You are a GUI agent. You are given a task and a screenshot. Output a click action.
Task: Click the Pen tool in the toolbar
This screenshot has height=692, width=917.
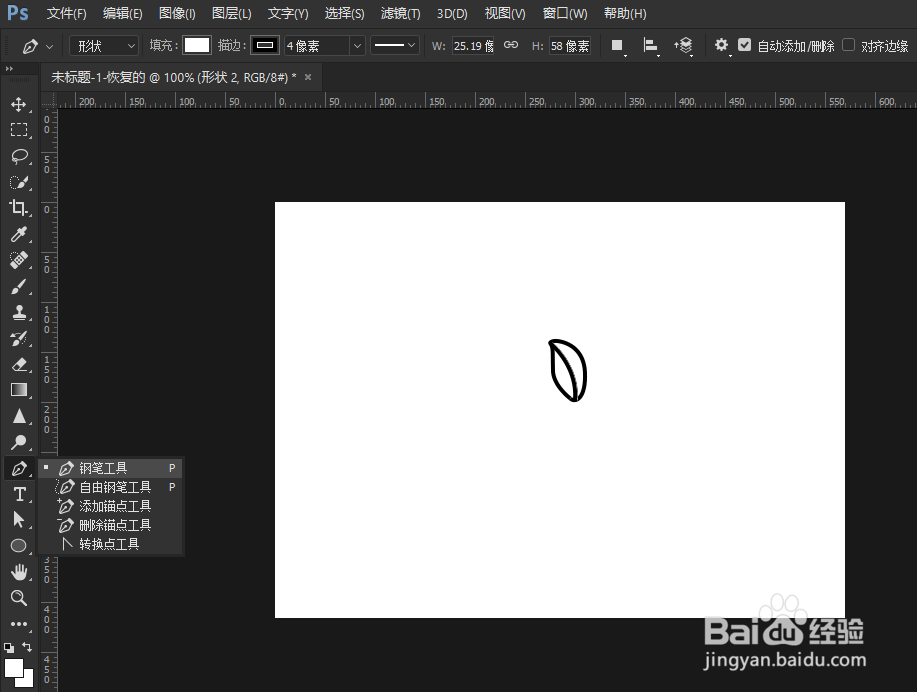tap(19, 469)
